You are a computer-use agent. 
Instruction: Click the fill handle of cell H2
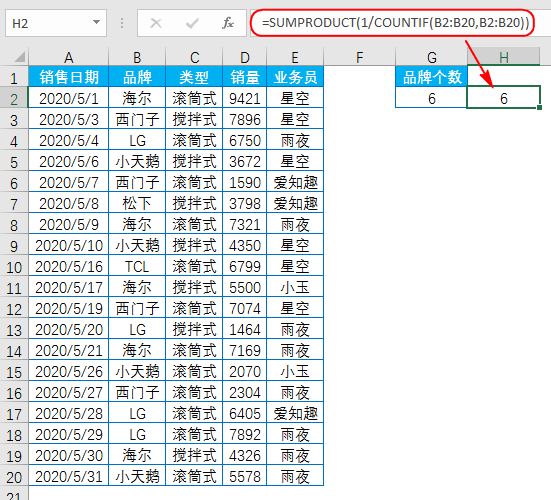coord(539,108)
